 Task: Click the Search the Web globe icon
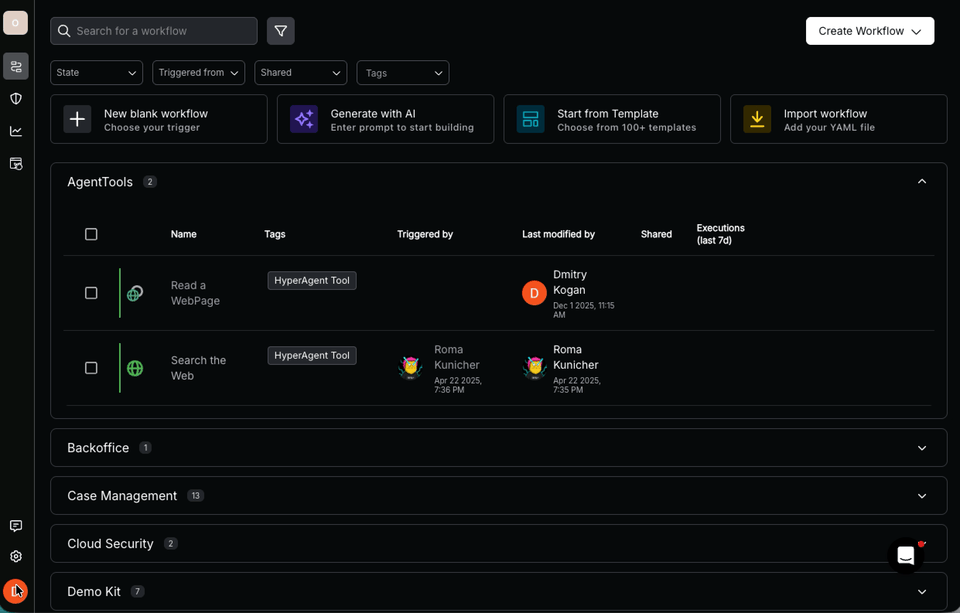[135, 368]
